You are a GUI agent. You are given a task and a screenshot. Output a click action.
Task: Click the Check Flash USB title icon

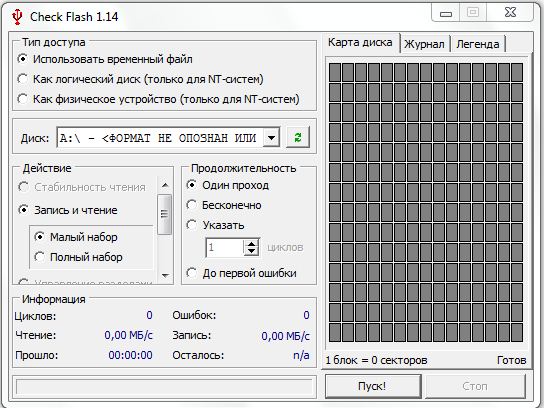17,17
